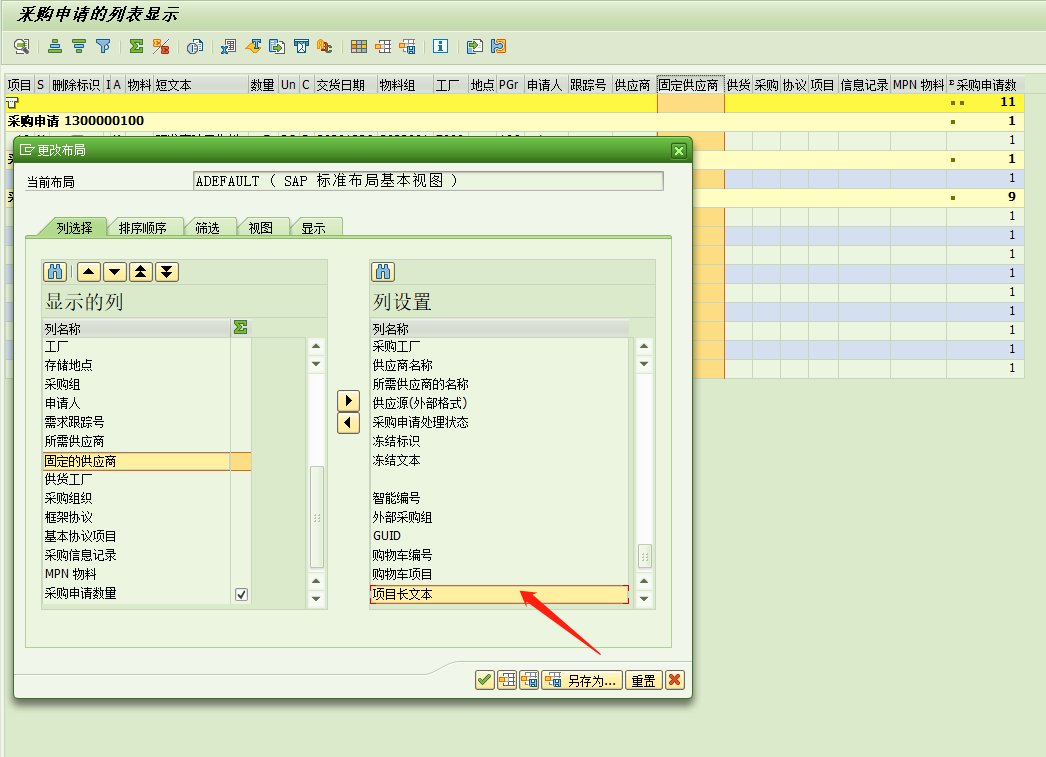This screenshot has width=1046, height=757.
Task: Select 冻结标识 in the column set list
Action: pyautogui.click(x=499, y=442)
